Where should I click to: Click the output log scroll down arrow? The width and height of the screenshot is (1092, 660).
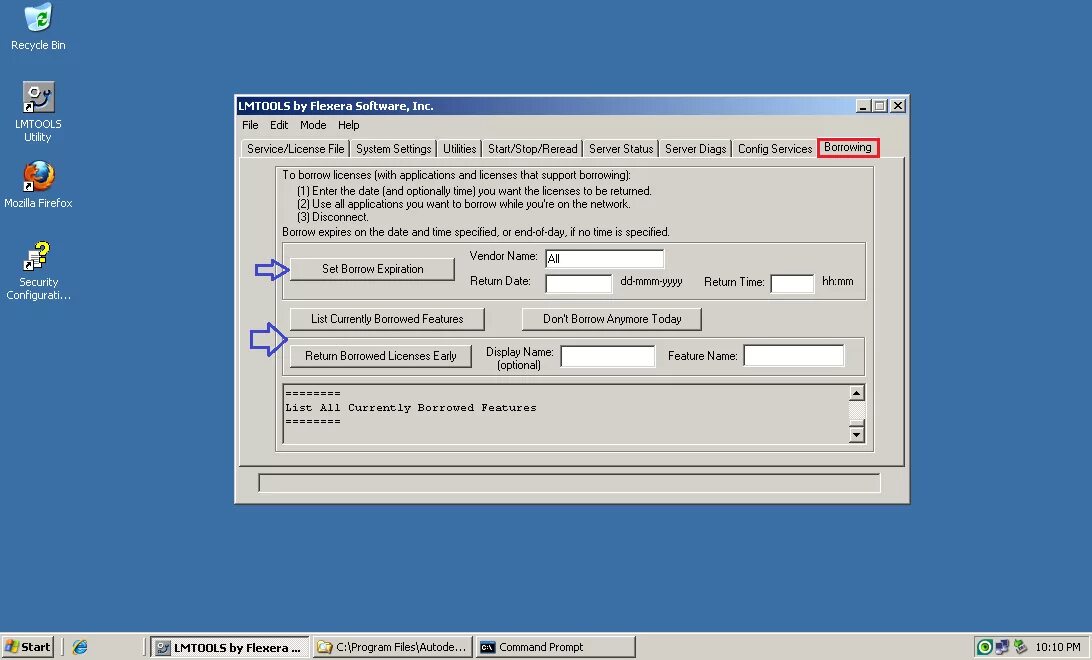pos(857,434)
